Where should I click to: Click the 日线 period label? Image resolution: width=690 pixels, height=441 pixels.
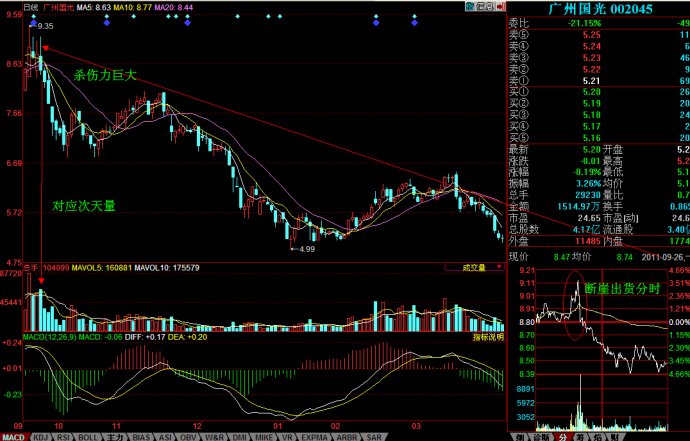coord(31,6)
